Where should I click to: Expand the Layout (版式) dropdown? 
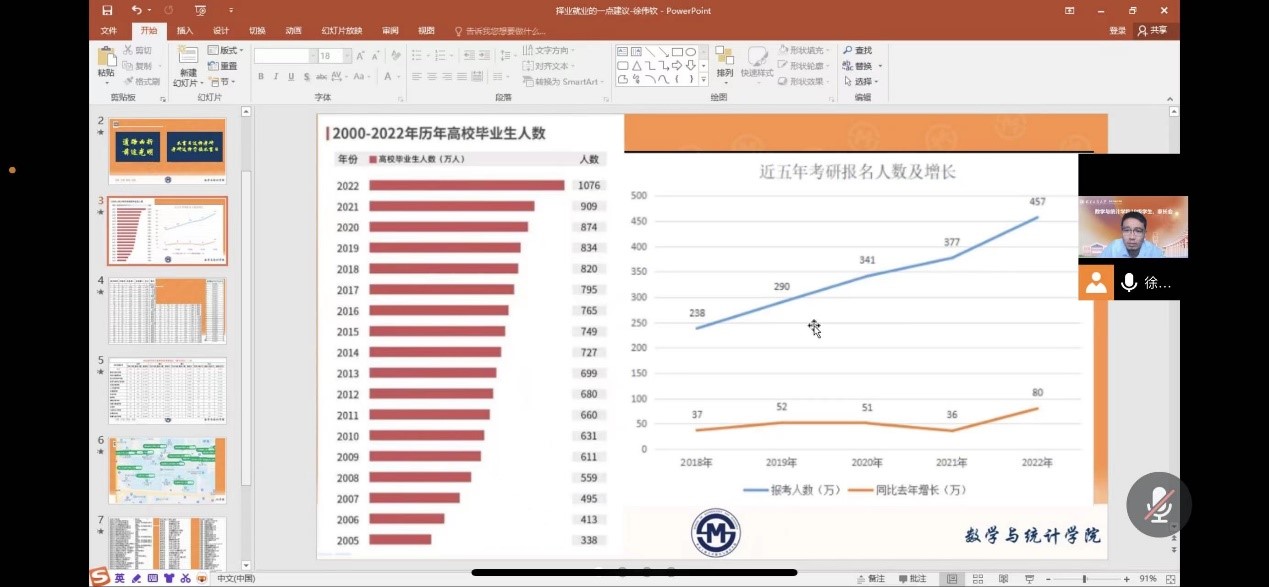click(x=226, y=51)
